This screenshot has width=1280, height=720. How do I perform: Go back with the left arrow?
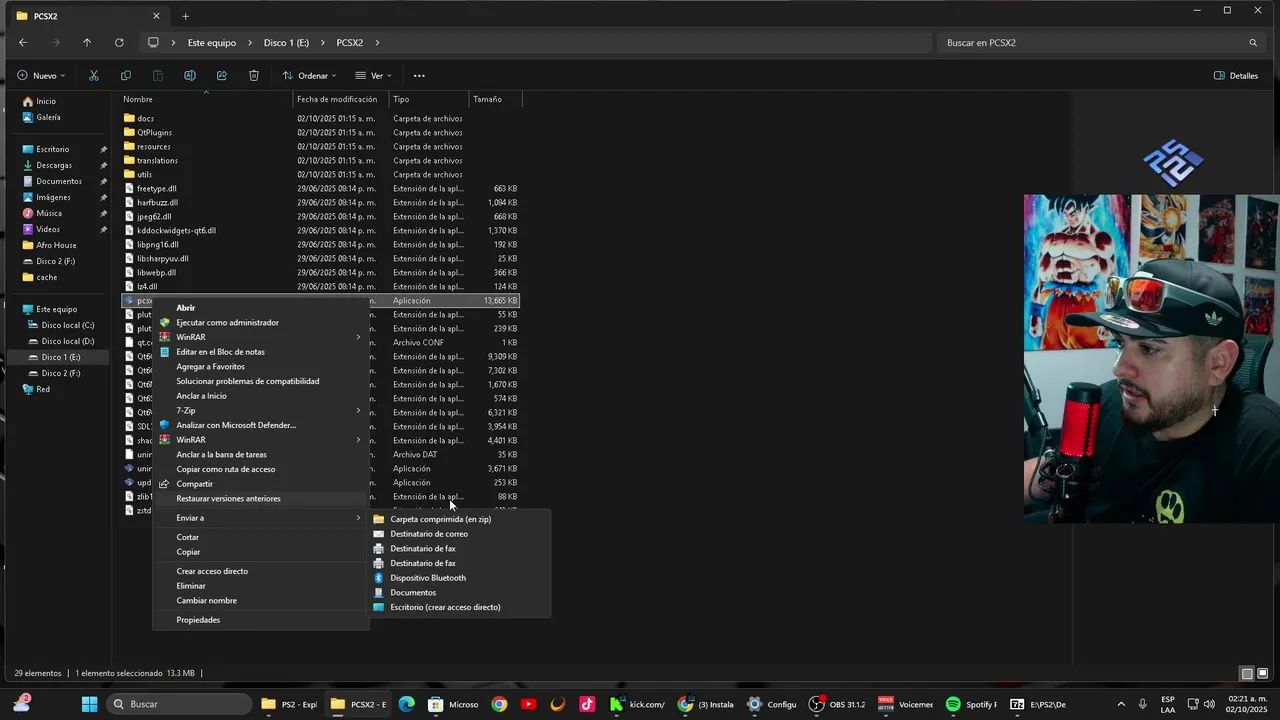[23, 43]
